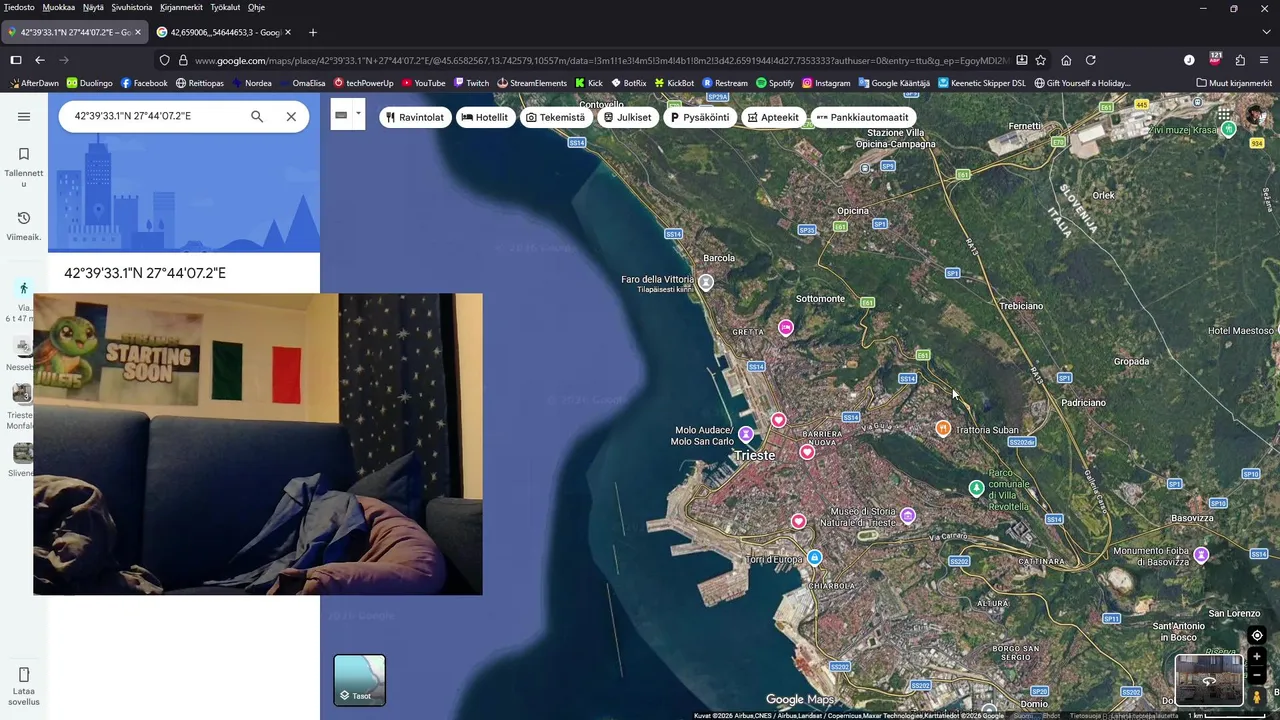Screen dimensions: 1280x720
Task: Click the Molo Audace map pin
Action: click(x=746, y=434)
